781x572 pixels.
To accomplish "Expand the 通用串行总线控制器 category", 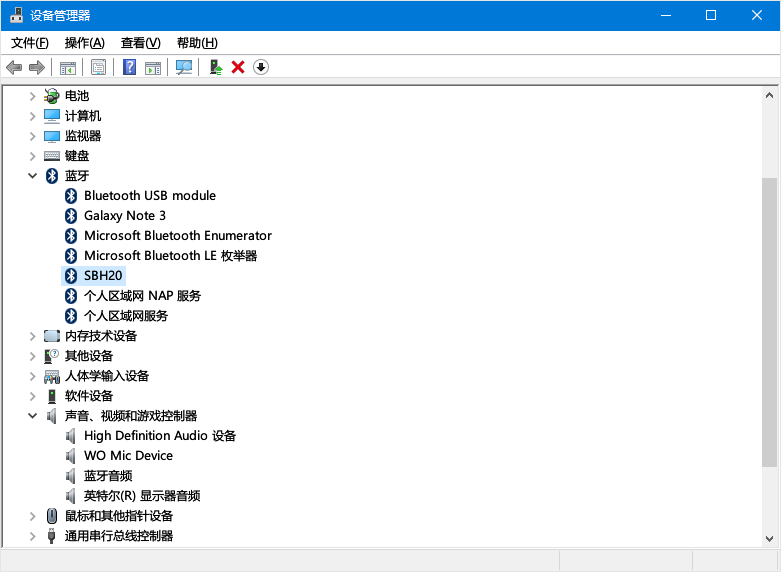I will [x=32, y=536].
